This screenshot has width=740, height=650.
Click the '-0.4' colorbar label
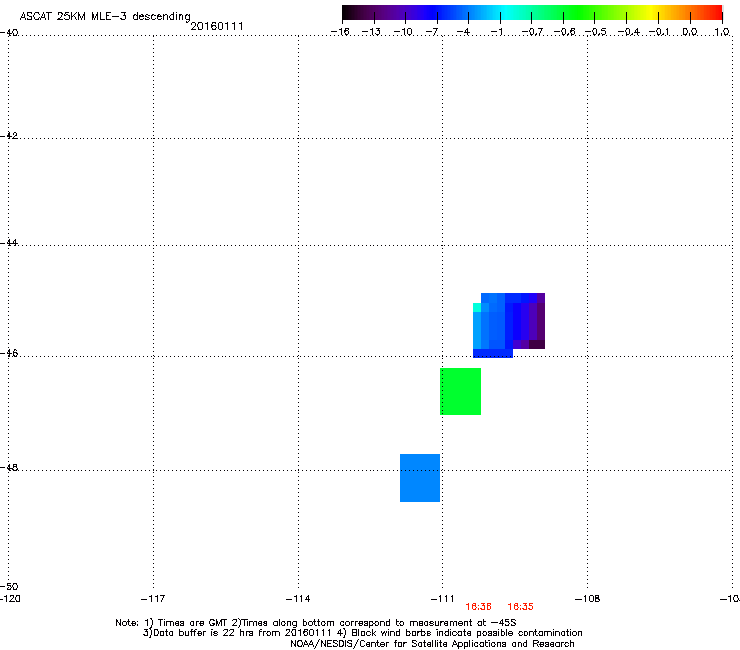[629, 32]
